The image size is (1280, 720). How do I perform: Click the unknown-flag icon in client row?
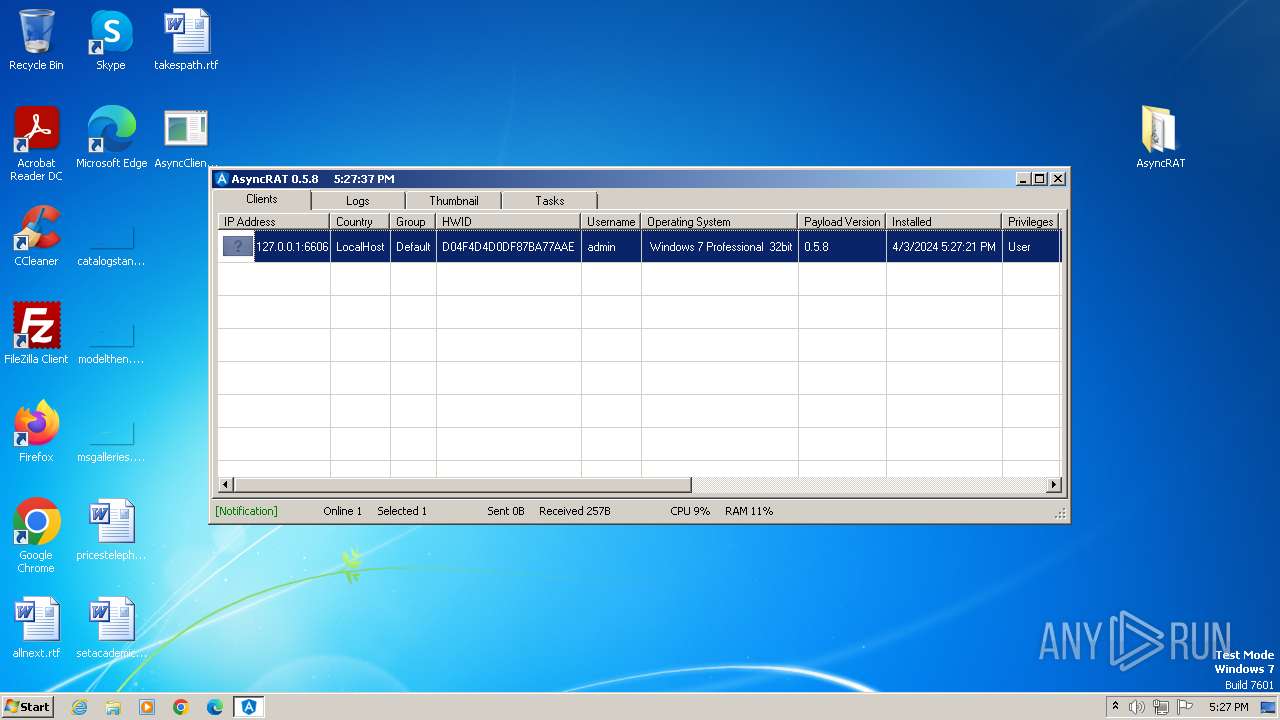click(237, 246)
